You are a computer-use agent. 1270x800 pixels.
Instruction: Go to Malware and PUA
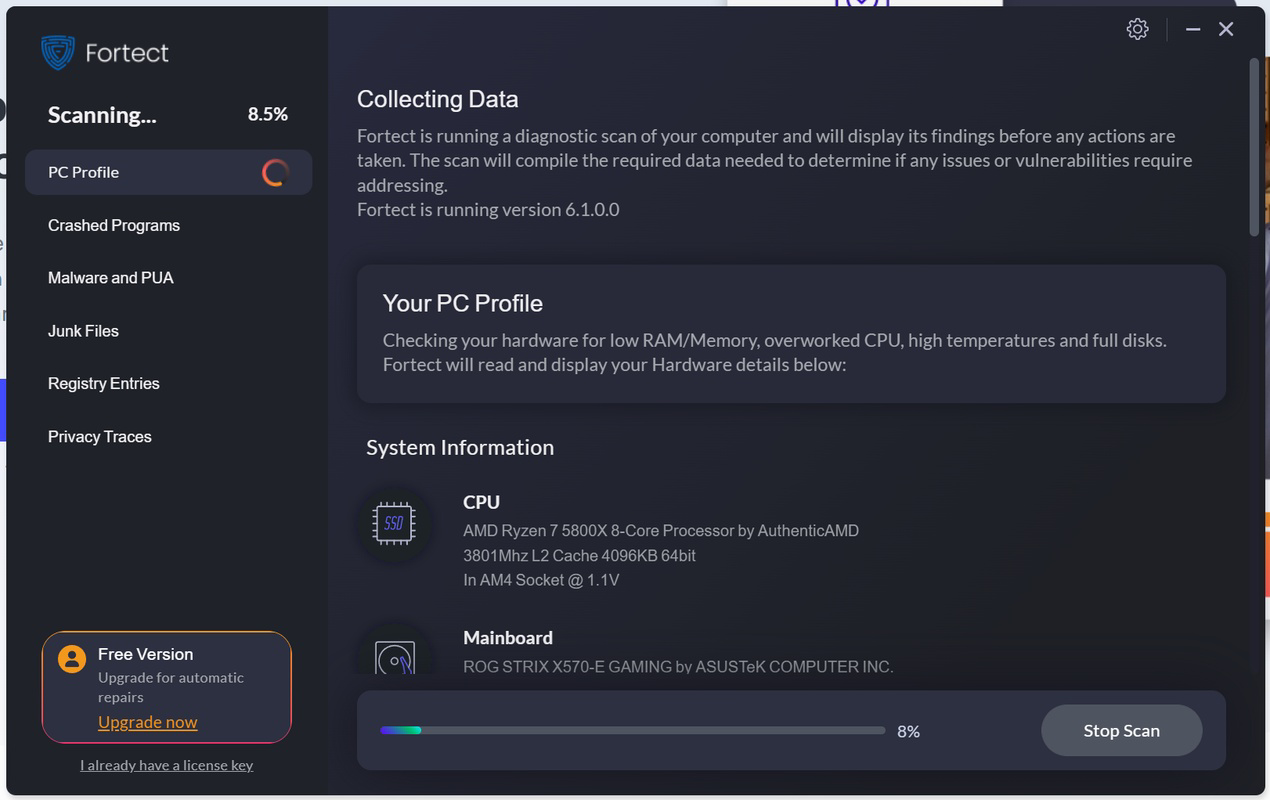tap(111, 278)
